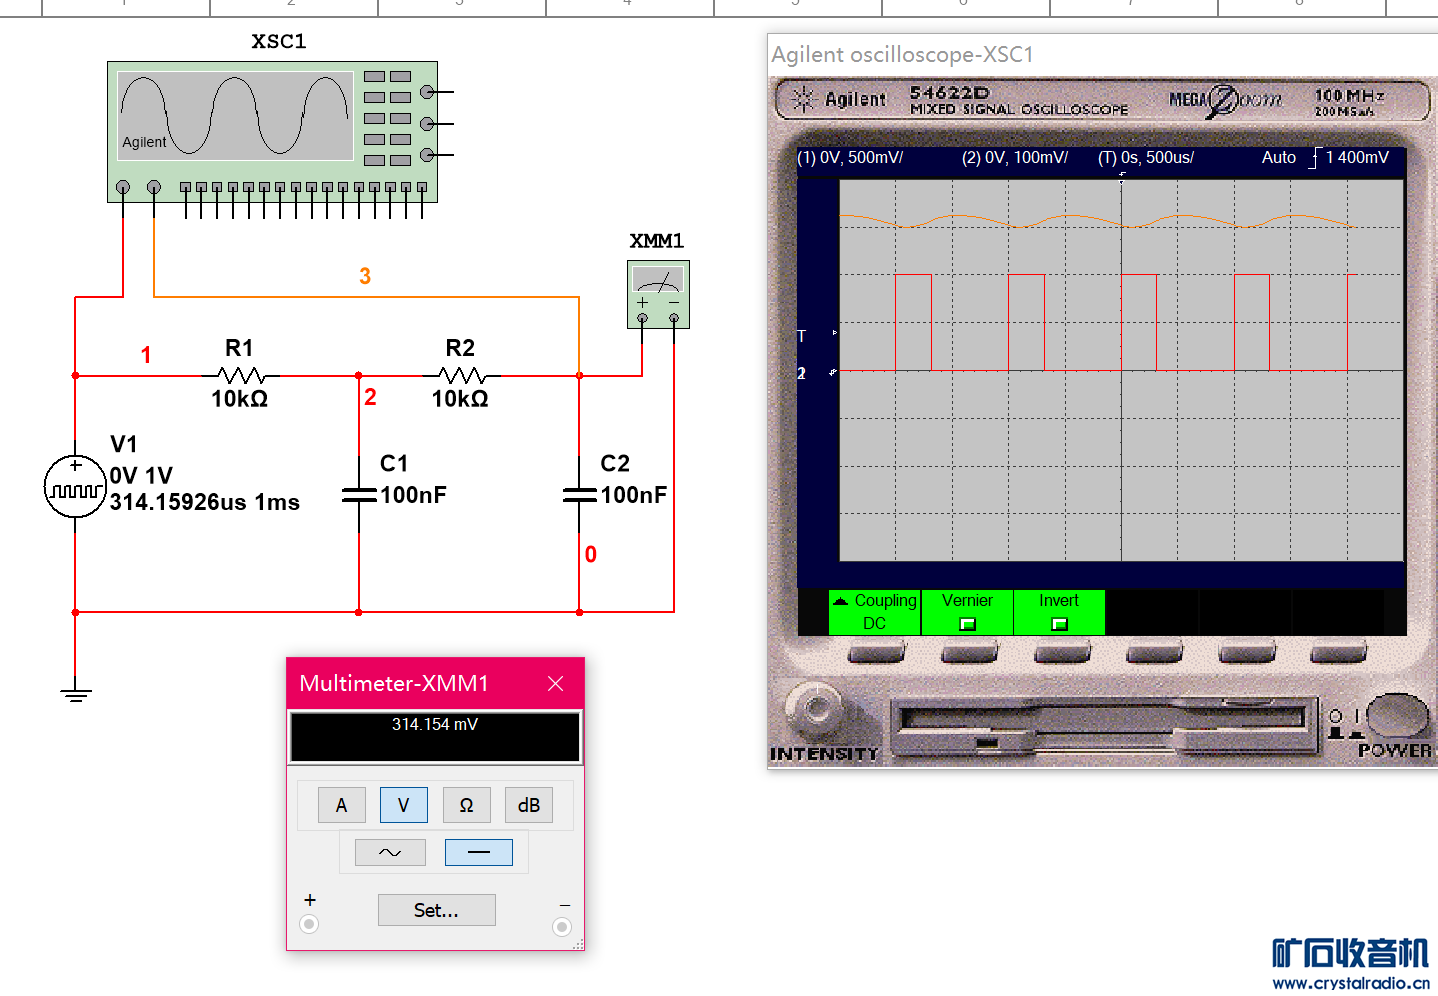Screen dimensions: 1438x996
Task: Toggle the Vernier softkey on the oscilloscope
Action: click(x=967, y=612)
